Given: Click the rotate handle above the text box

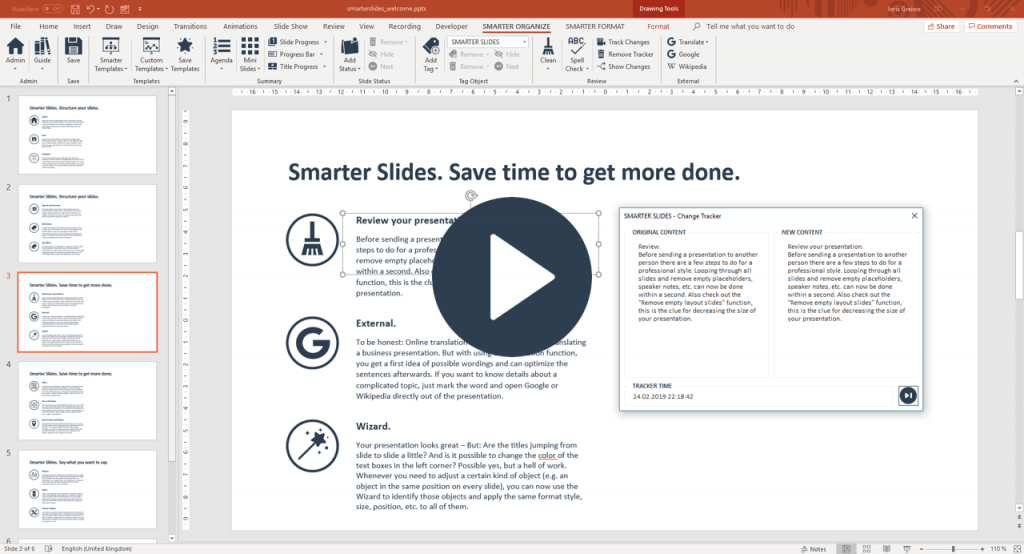Looking at the screenshot, I should tap(471, 195).
